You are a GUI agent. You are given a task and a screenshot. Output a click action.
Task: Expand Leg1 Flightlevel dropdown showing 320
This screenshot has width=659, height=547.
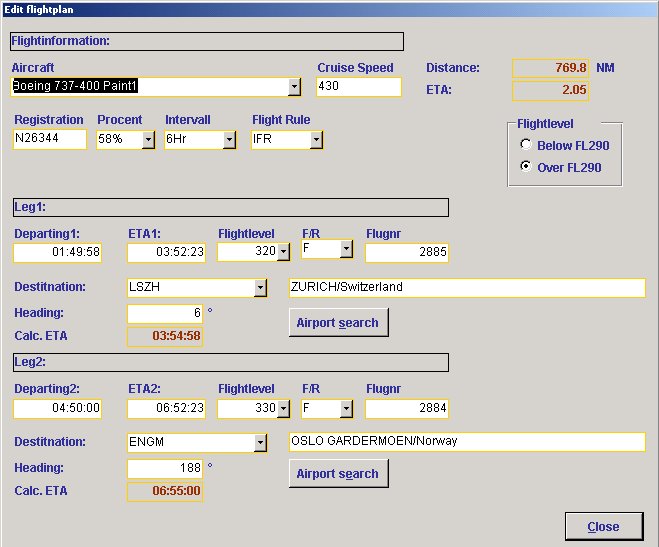(284, 252)
